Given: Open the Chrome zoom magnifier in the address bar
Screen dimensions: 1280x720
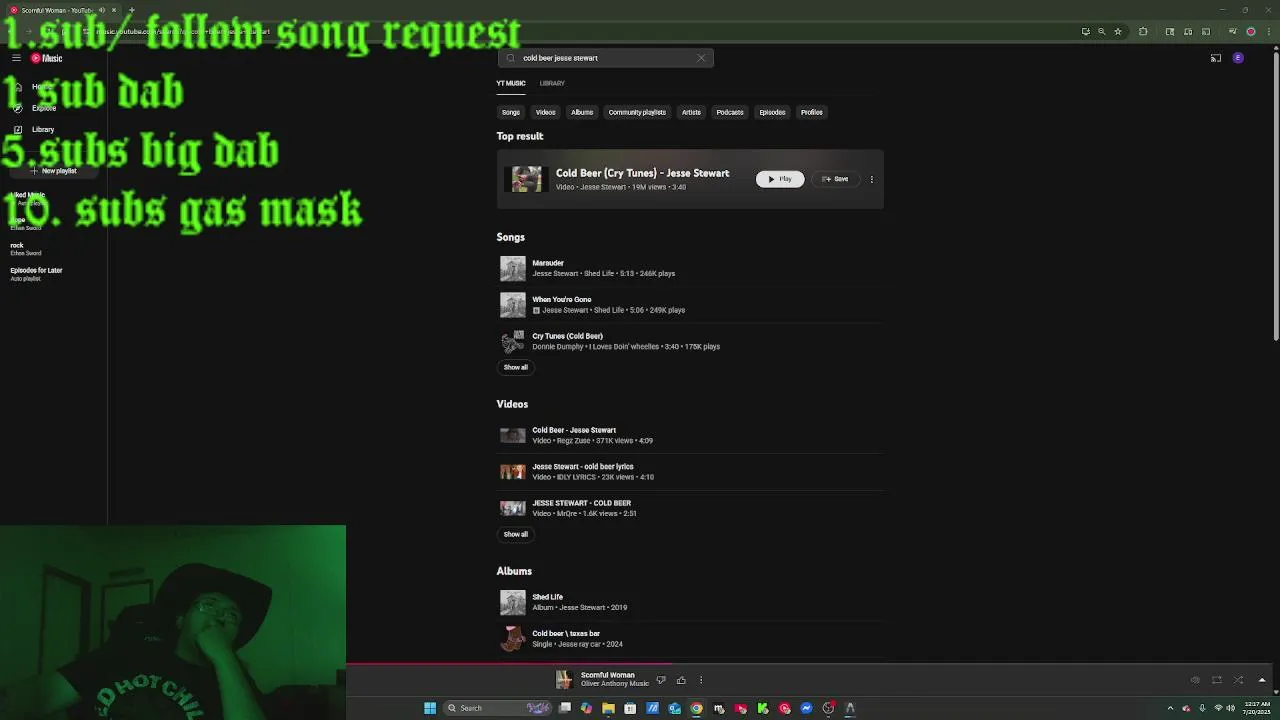Looking at the screenshot, I should click(x=1102, y=31).
